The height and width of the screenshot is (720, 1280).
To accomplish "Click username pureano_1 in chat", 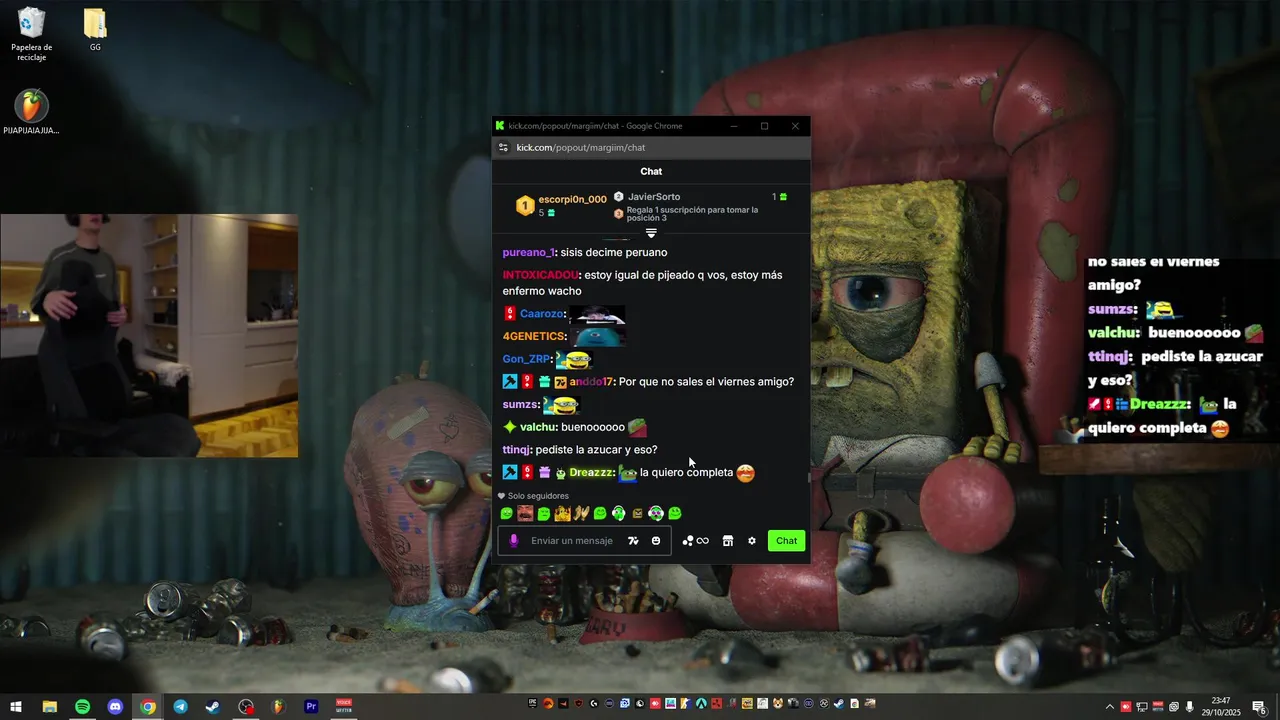I will 528,253.
